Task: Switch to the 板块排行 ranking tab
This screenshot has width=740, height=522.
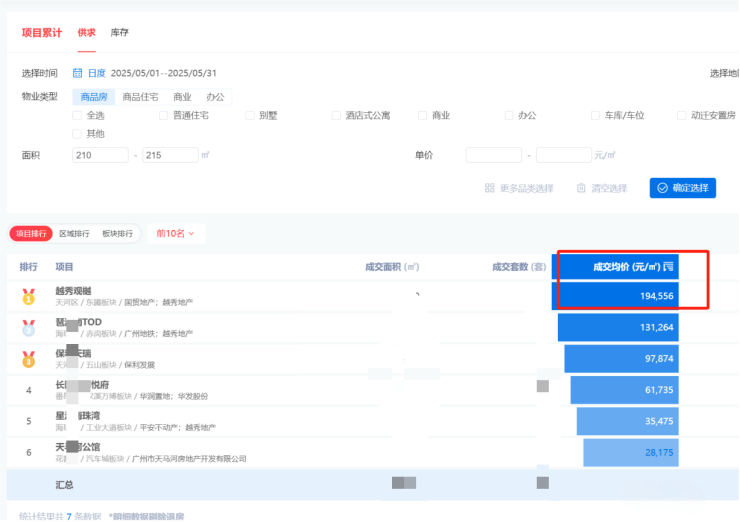Action: click(x=117, y=233)
